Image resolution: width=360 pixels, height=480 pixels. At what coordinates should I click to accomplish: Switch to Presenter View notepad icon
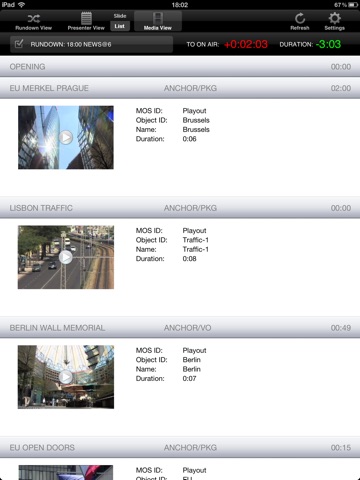click(x=86, y=18)
